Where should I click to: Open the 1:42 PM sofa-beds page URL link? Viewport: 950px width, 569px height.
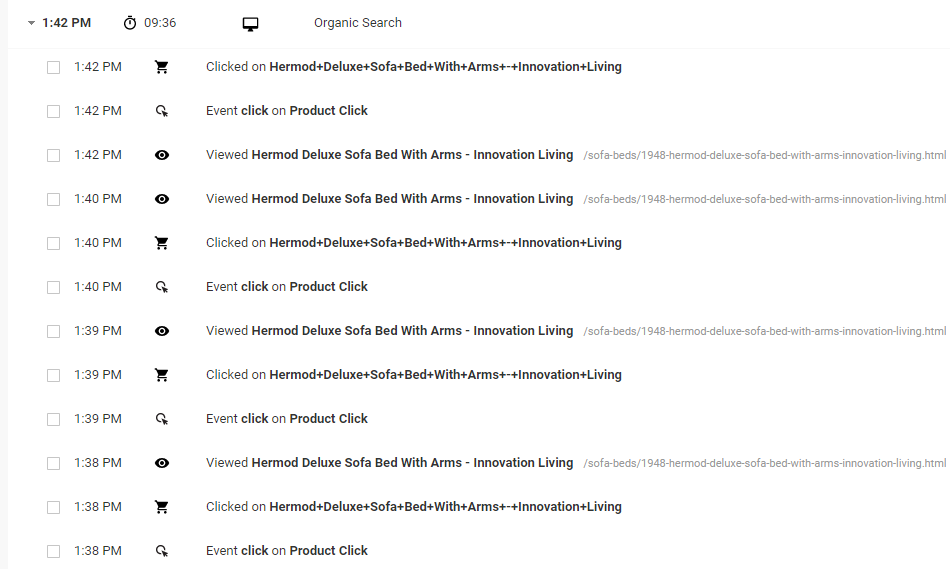pos(764,155)
